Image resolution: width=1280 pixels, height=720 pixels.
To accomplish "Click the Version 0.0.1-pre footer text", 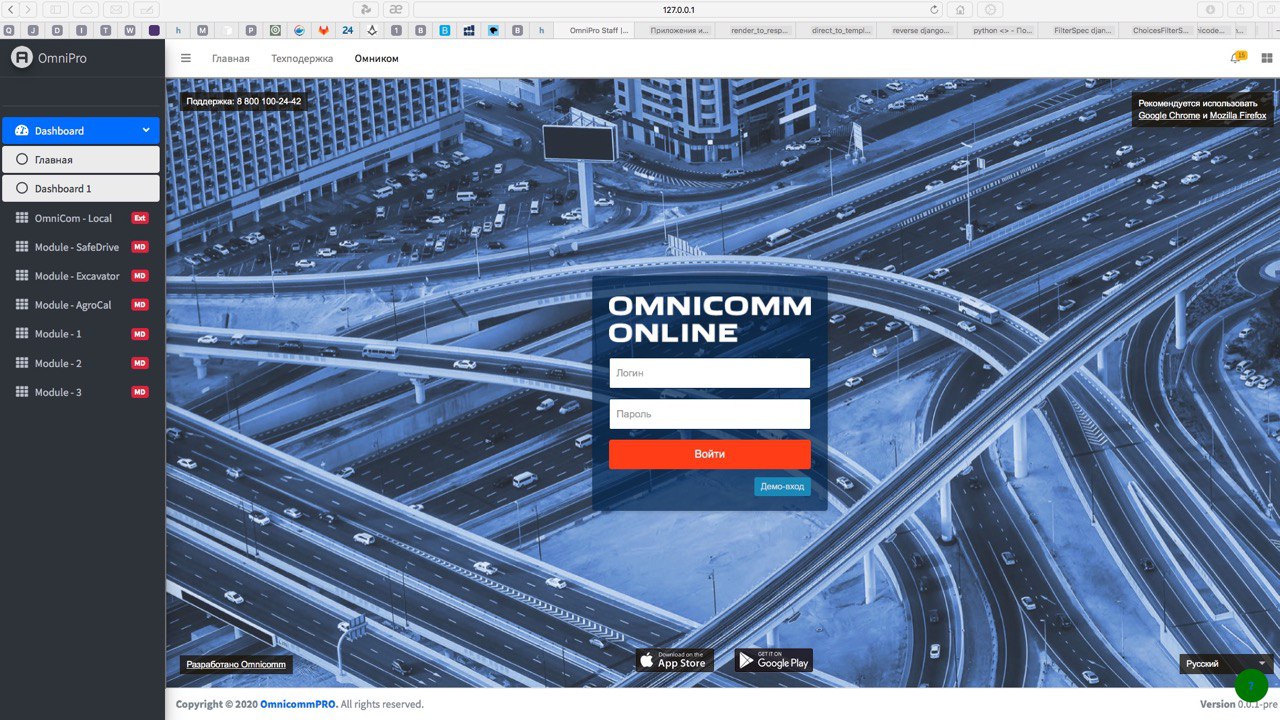I will click(1240, 704).
